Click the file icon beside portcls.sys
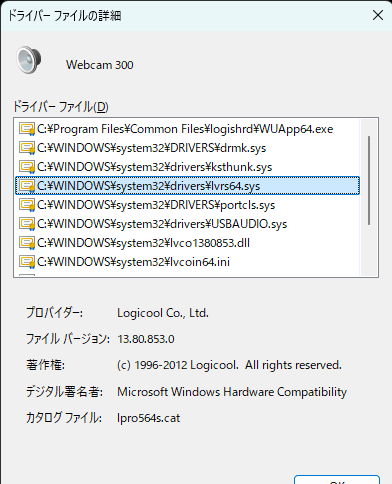 [x=27, y=205]
